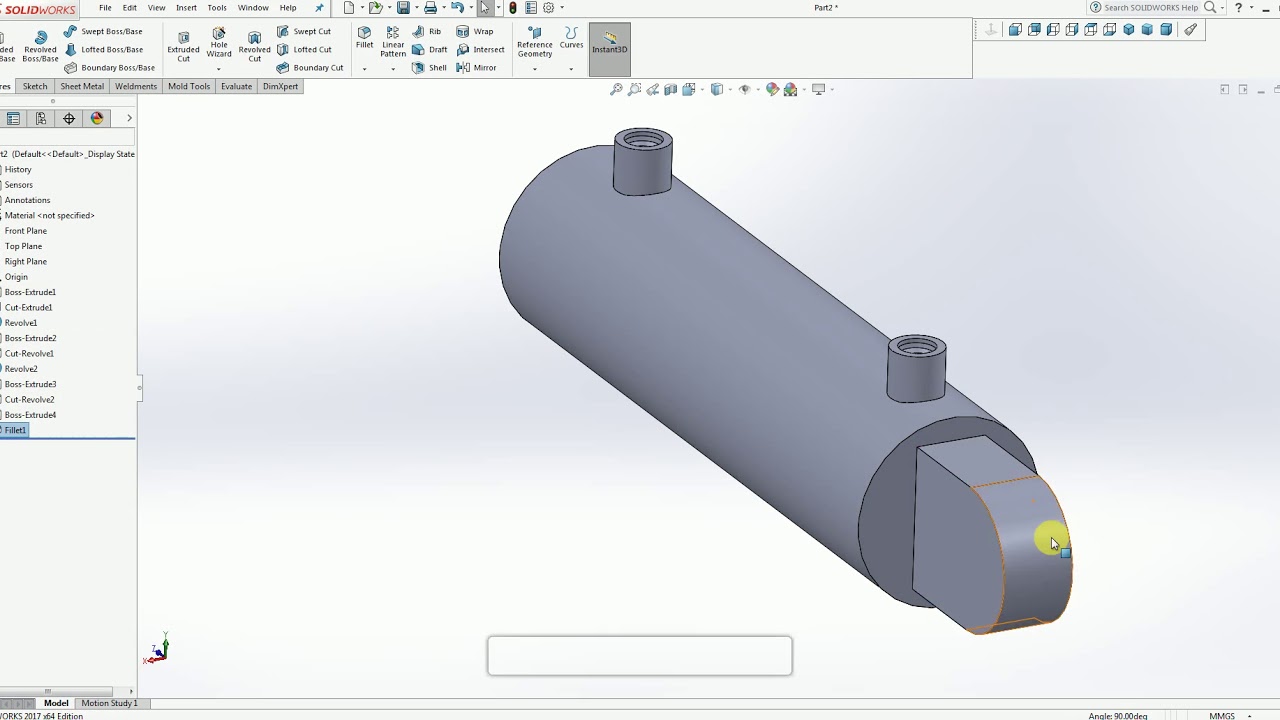Click the Zoom to Fit icon
This screenshot has width=1280, height=720.
point(616,89)
